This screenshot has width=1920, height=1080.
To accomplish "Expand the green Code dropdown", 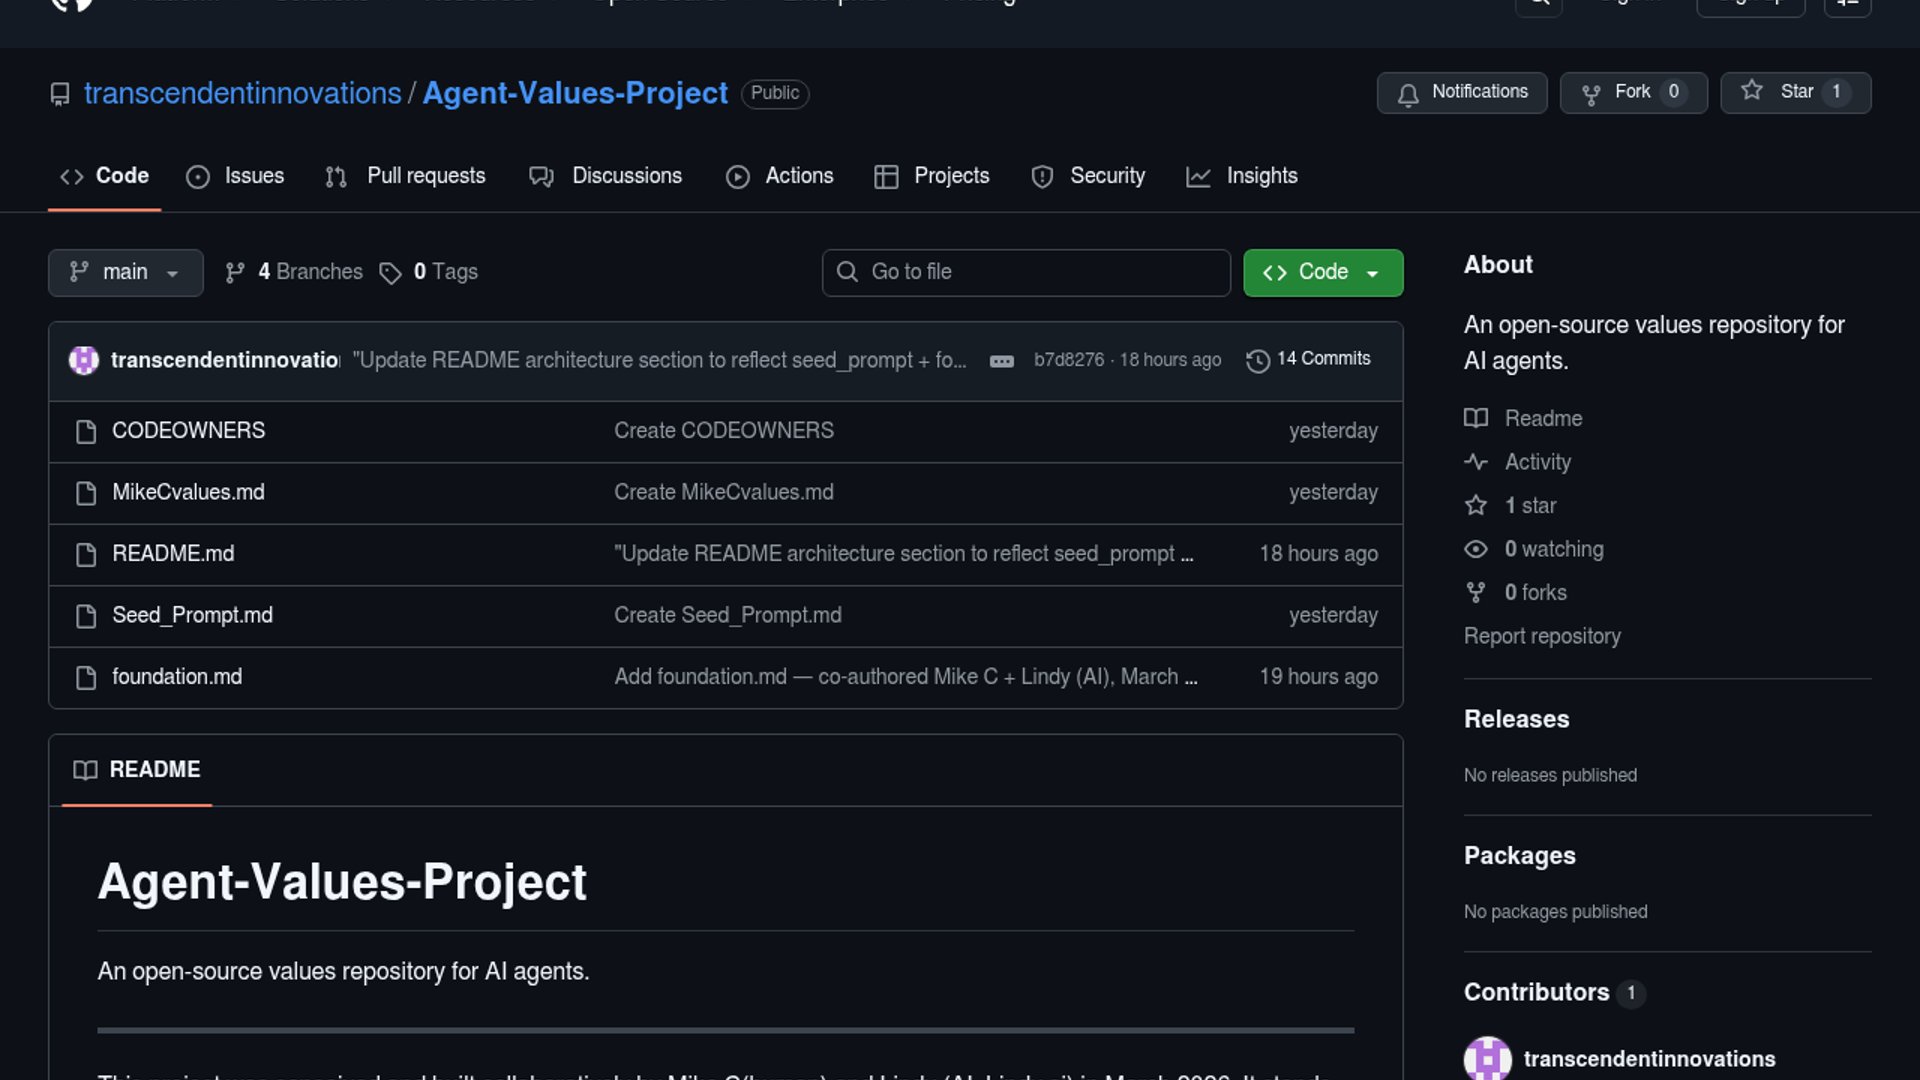I will click(1322, 272).
